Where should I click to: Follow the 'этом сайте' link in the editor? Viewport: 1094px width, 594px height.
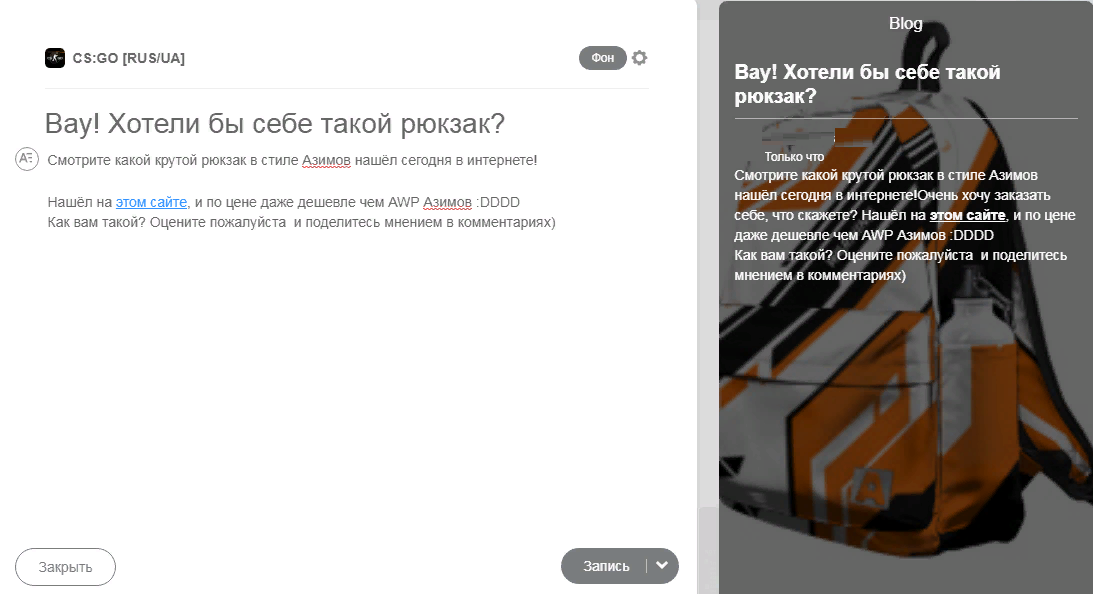pyautogui.click(x=151, y=202)
